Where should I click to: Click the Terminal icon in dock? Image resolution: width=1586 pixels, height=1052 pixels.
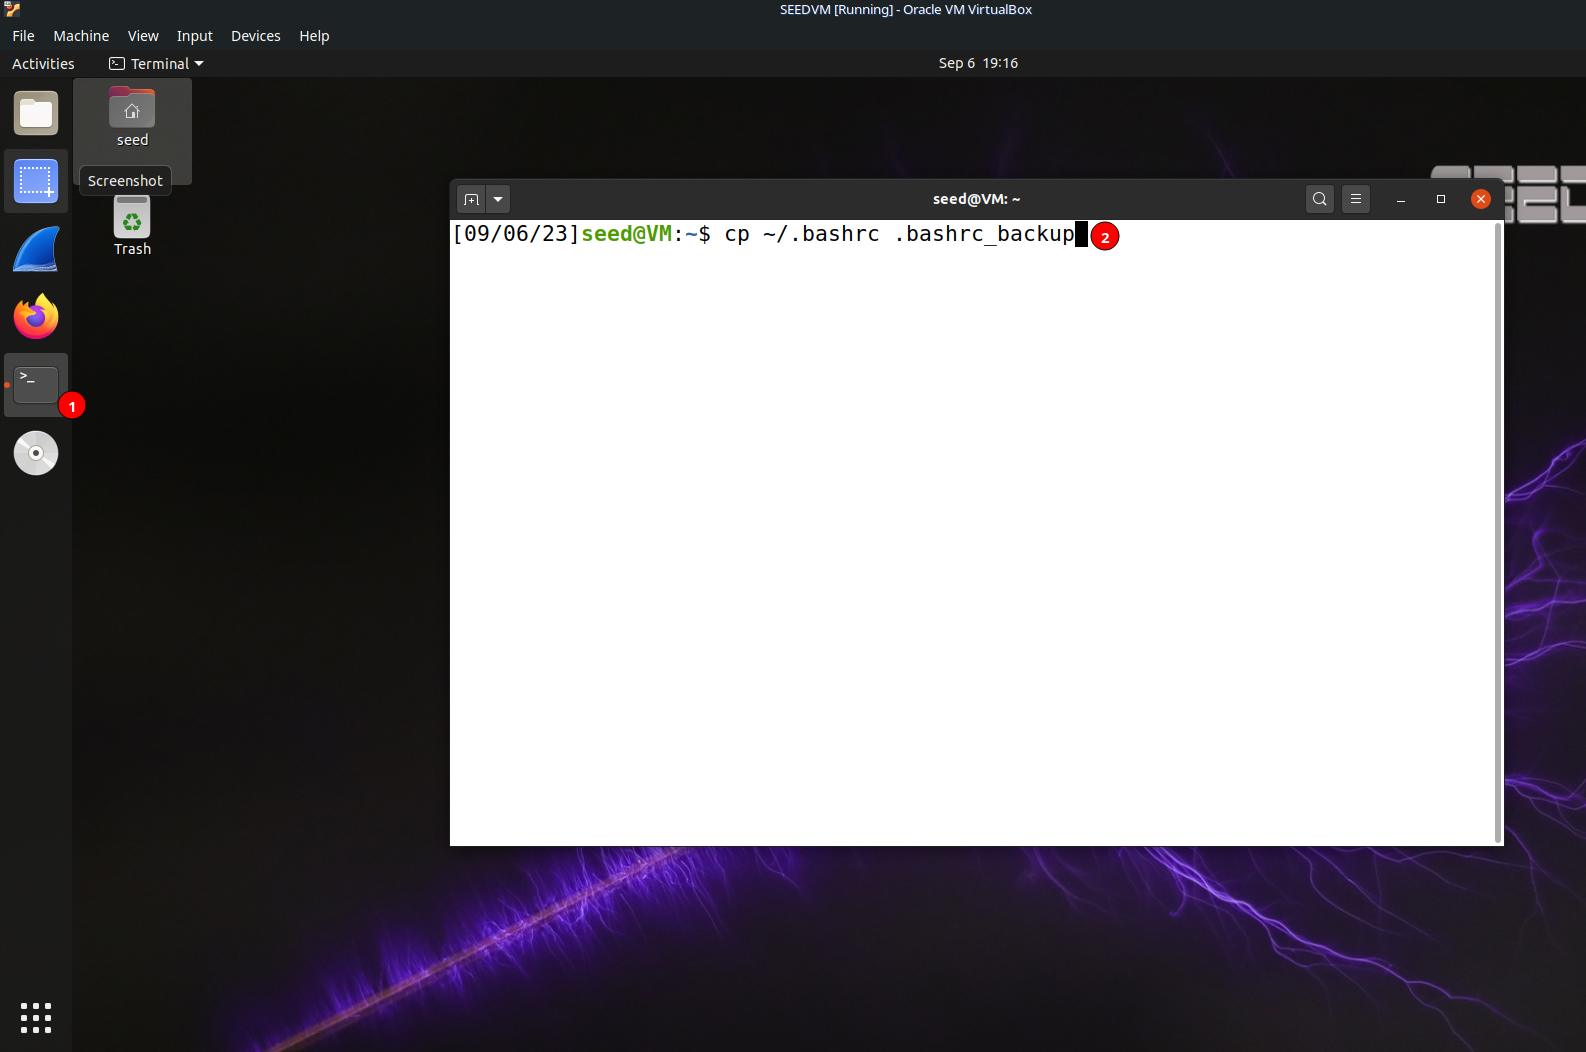36,385
